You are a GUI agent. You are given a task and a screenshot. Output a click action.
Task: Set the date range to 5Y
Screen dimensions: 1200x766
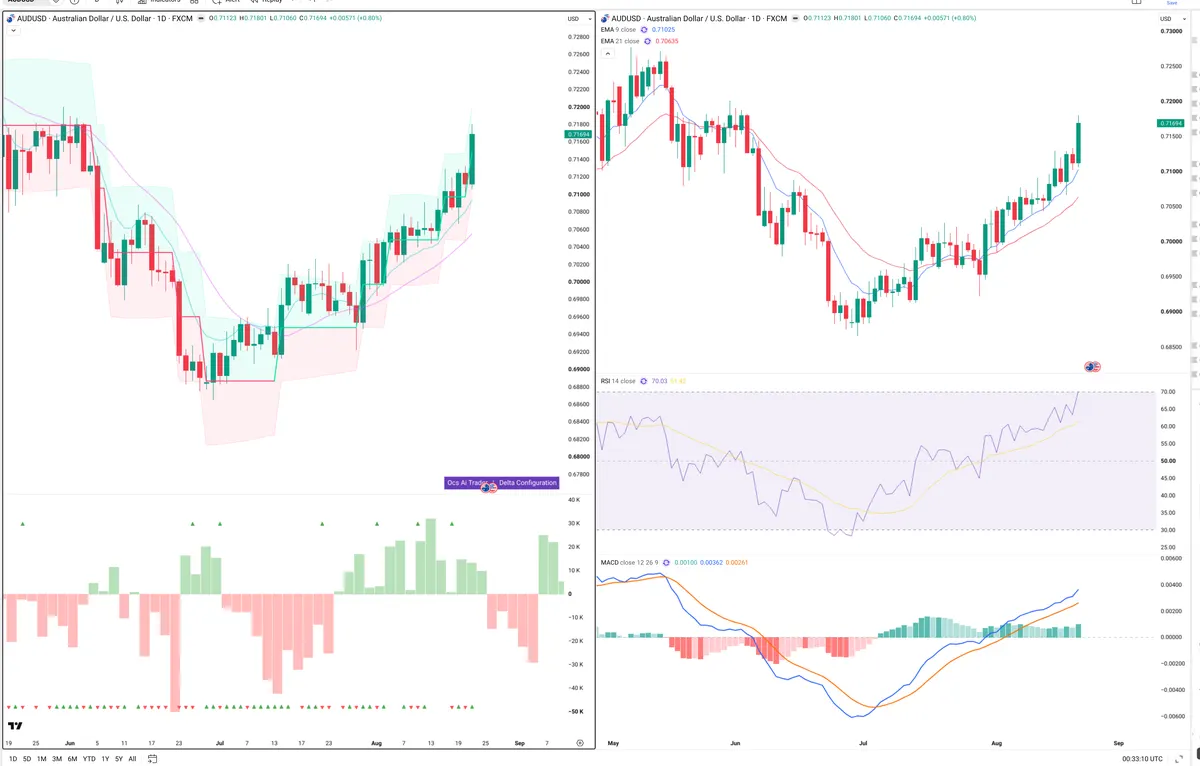(x=119, y=759)
